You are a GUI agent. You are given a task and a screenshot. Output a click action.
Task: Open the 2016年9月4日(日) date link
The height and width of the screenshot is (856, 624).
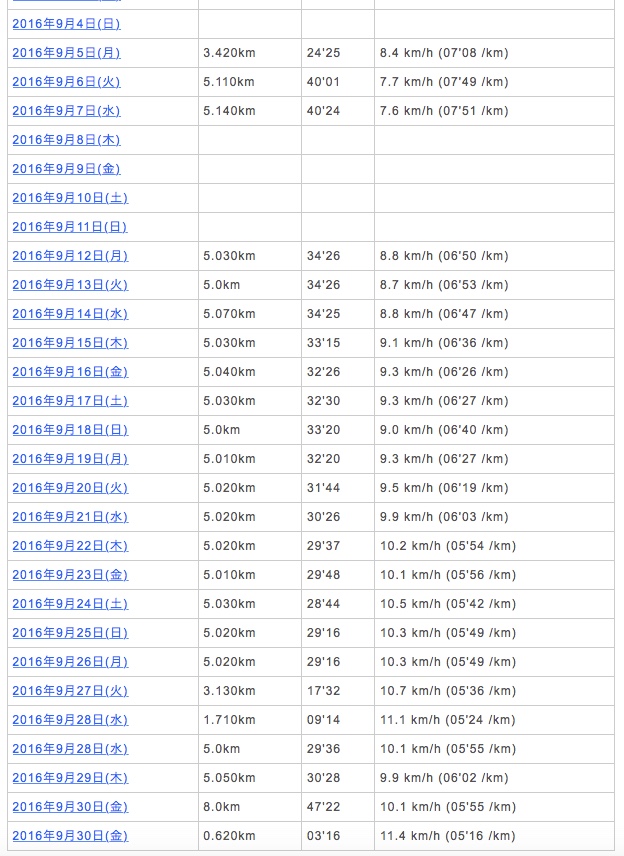tap(66, 24)
